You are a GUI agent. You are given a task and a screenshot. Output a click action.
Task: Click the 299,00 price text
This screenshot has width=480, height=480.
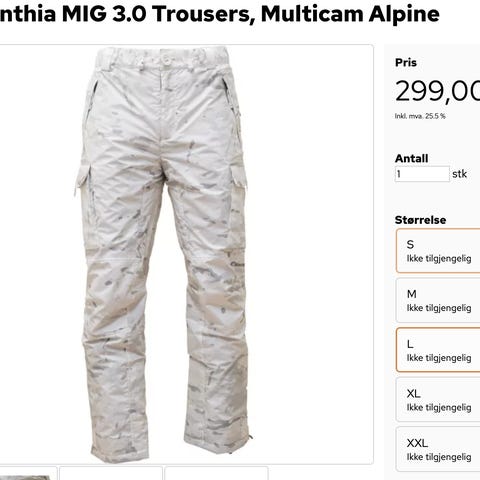(437, 91)
